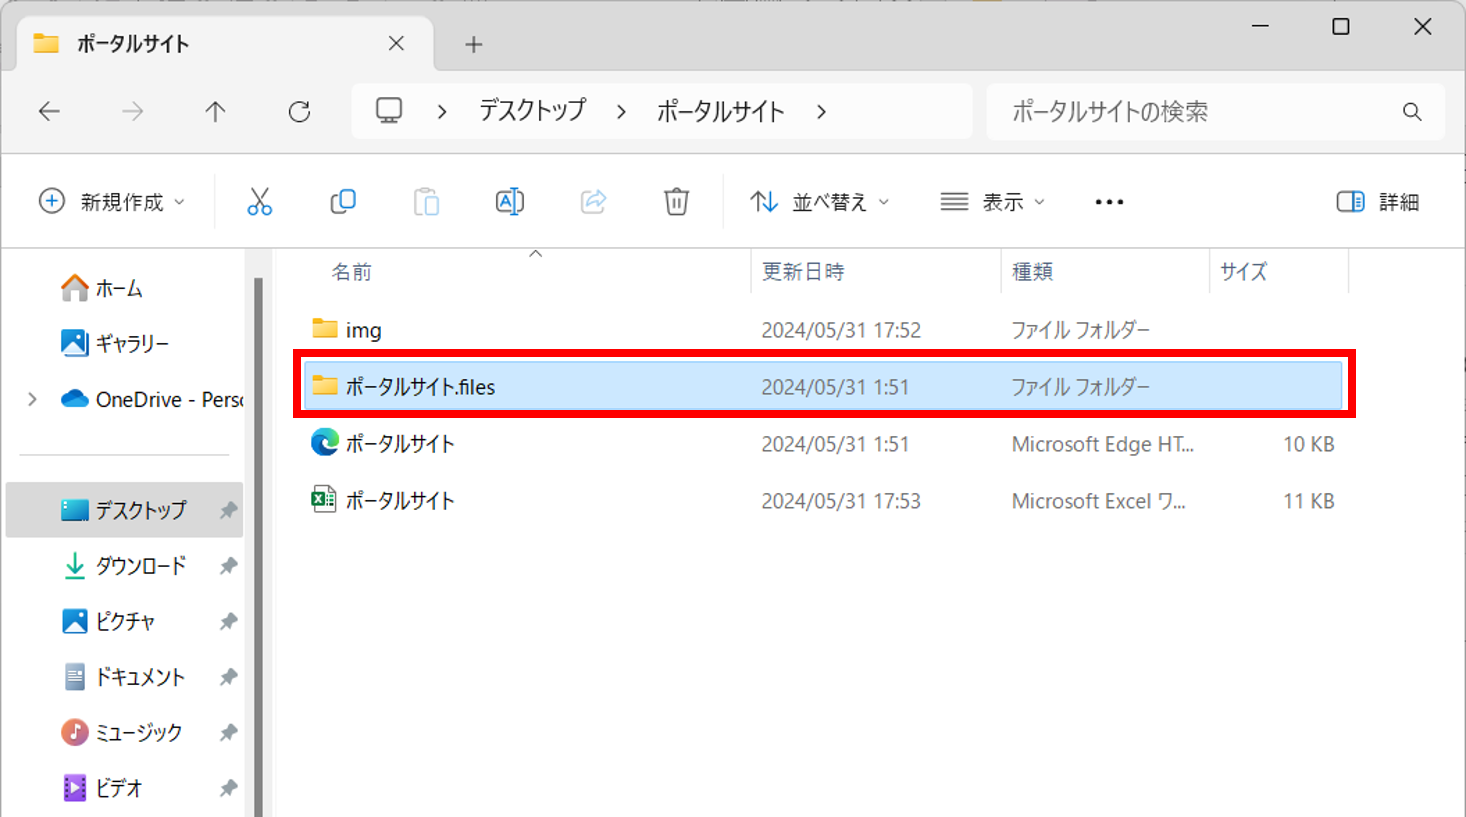Open a new tab with plus button
Viewport: 1466px width, 817px height.
coord(473,45)
